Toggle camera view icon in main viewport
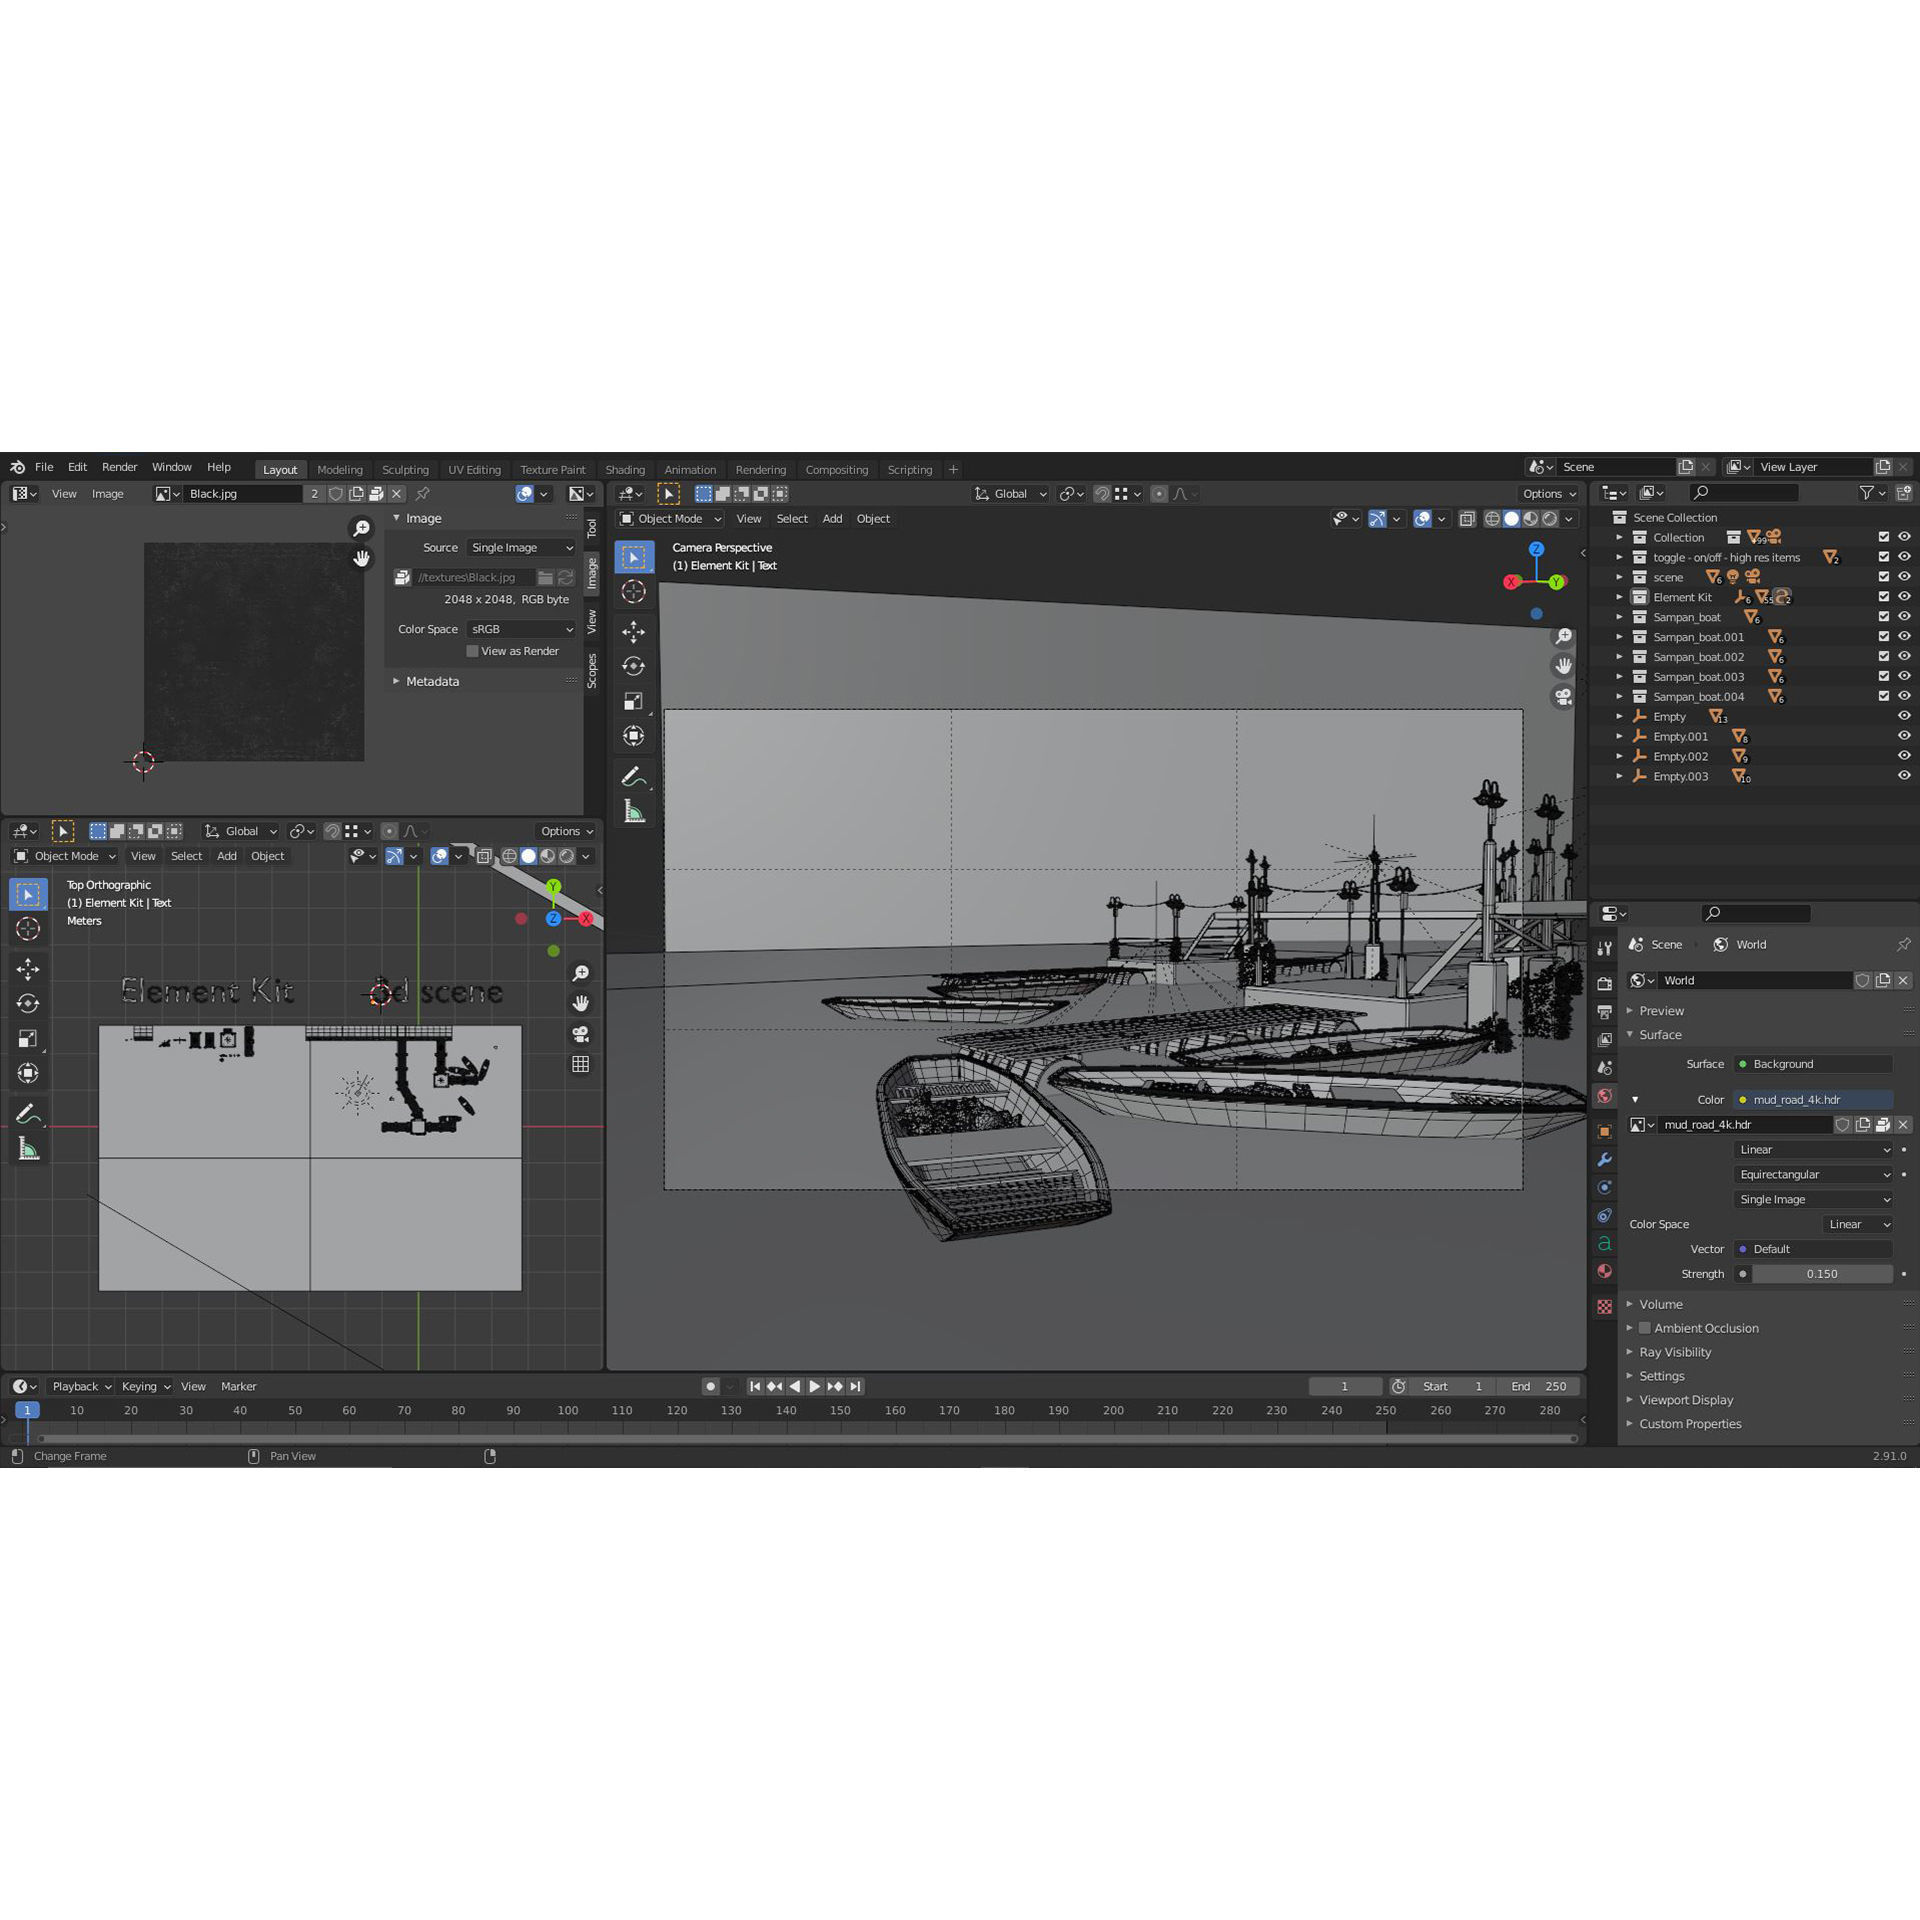 (x=1563, y=696)
